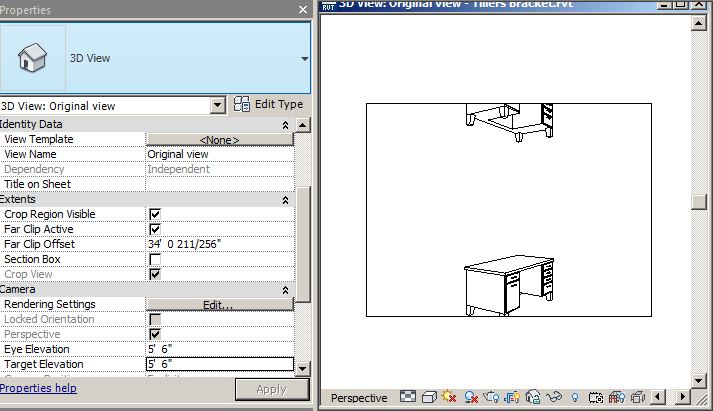Click the Properties list scroll up arrow
713x411 pixels.
pyautogui.click(x=303, y=125)
